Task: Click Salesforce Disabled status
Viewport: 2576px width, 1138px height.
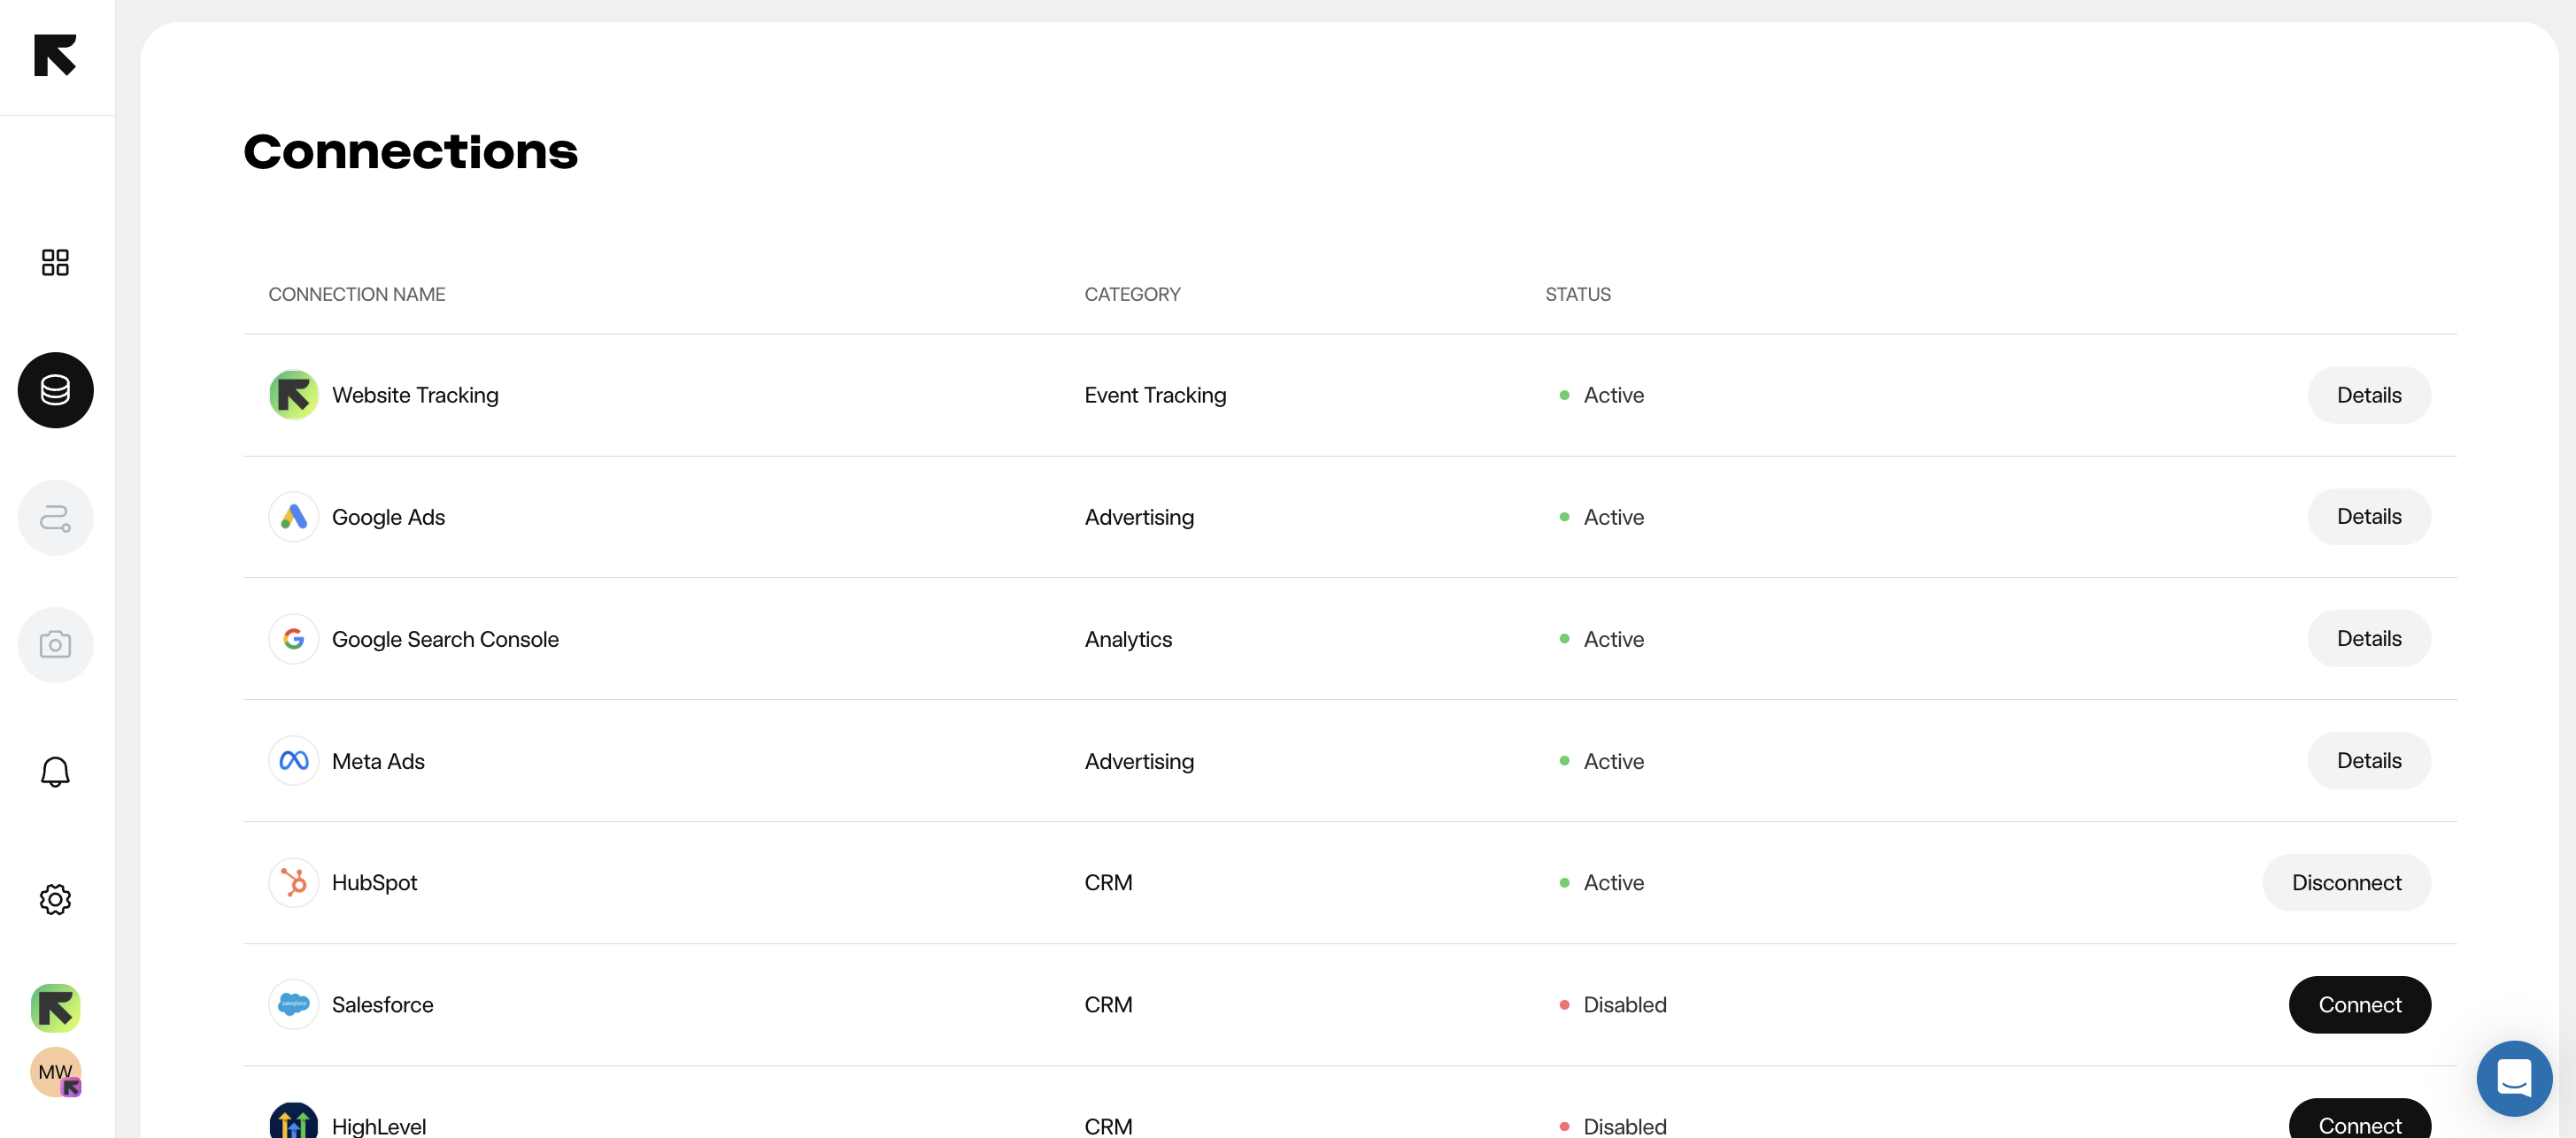Action: click(x=1613, y=1005)
